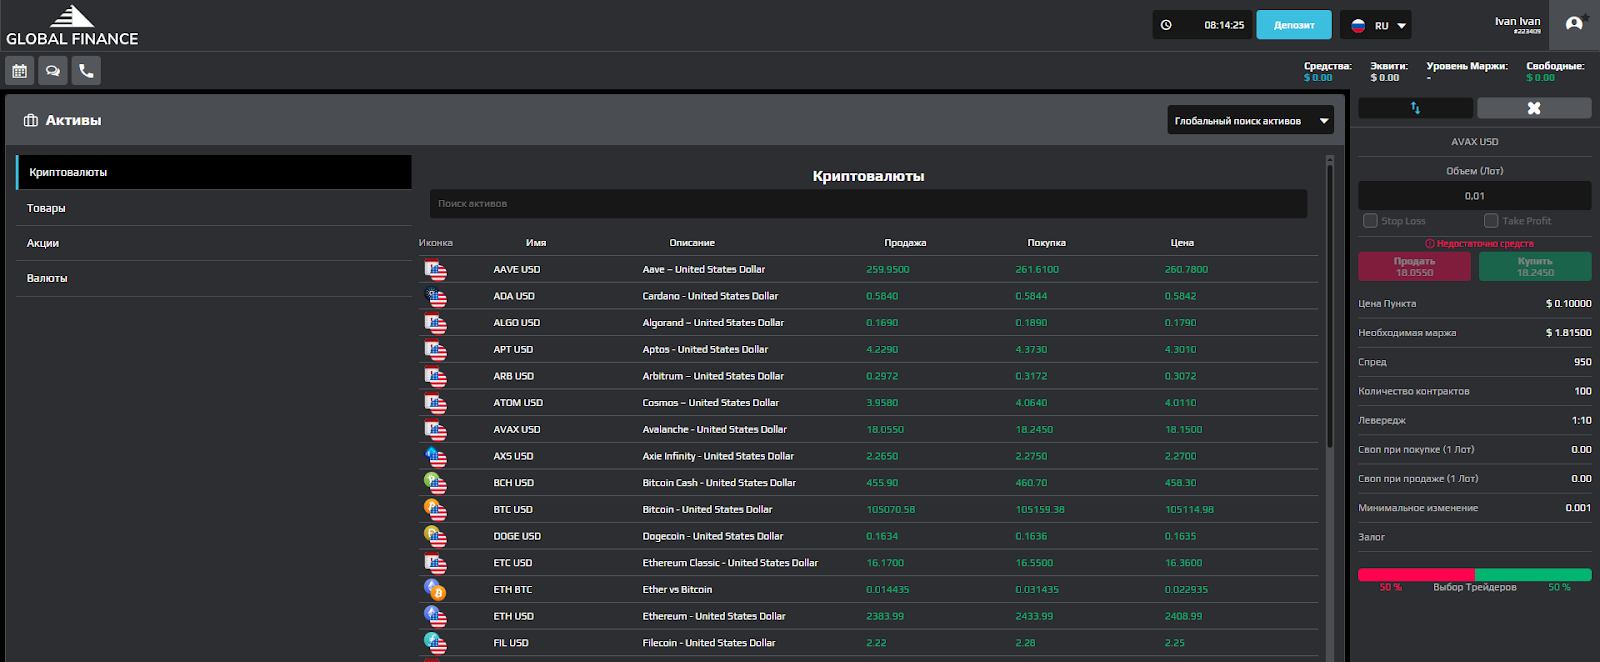Click the APT USD coin icon
This screenshot has width=1600, height=662.
[435, 350]
